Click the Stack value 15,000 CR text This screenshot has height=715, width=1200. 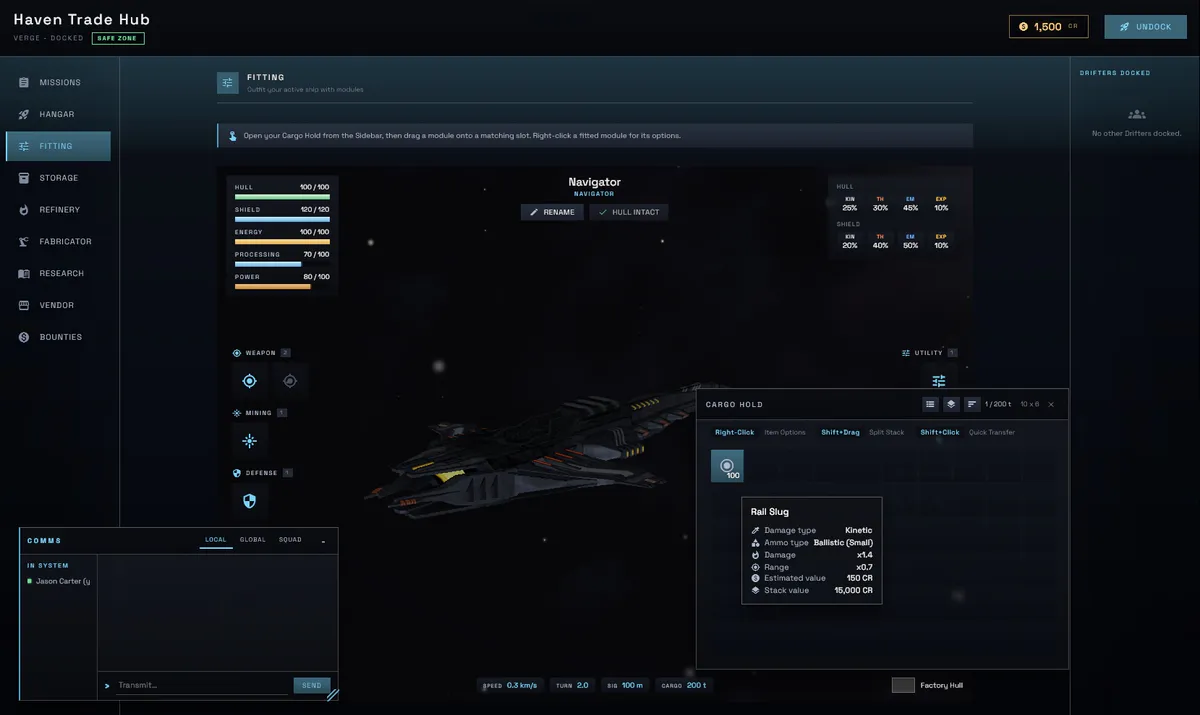853,590
